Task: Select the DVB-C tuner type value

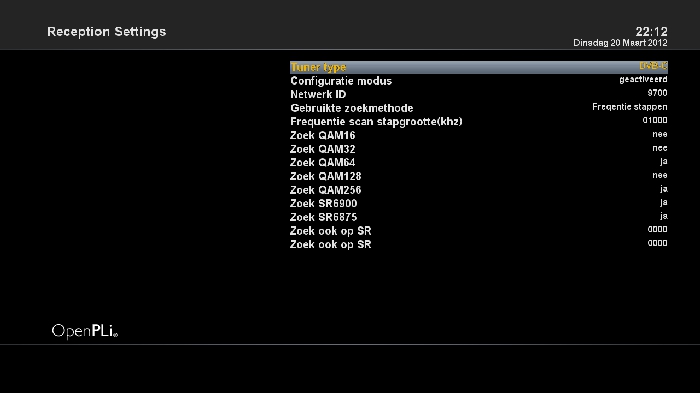Action: [x=653, y=66]
